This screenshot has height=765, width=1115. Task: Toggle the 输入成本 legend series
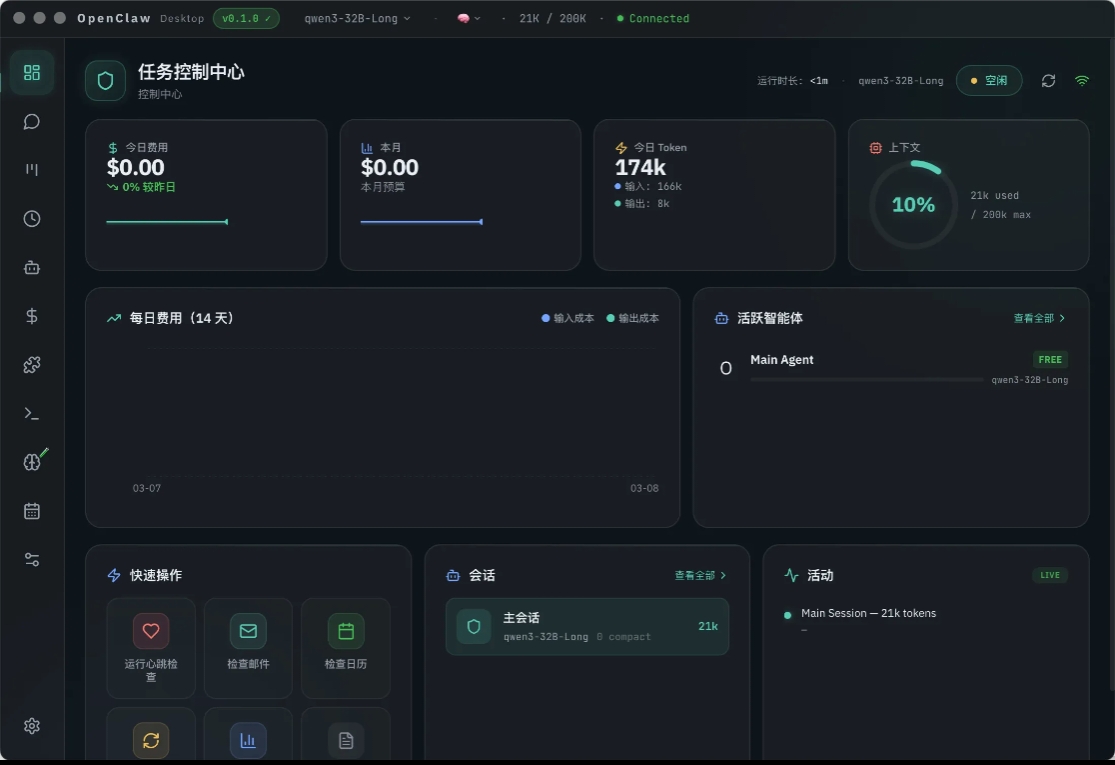point(568,318)
